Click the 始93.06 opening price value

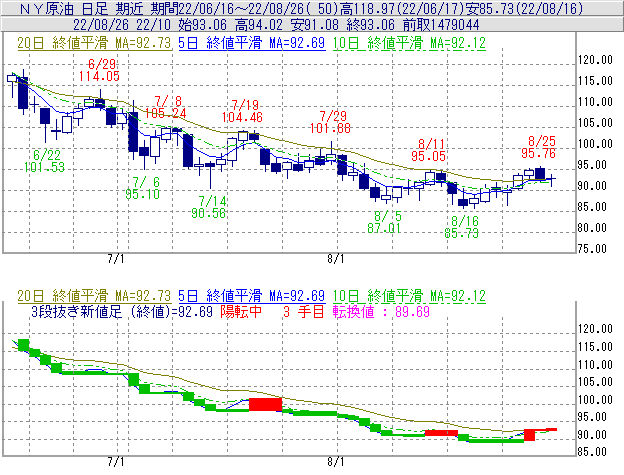pyautogui.click(x=202, y=25)
